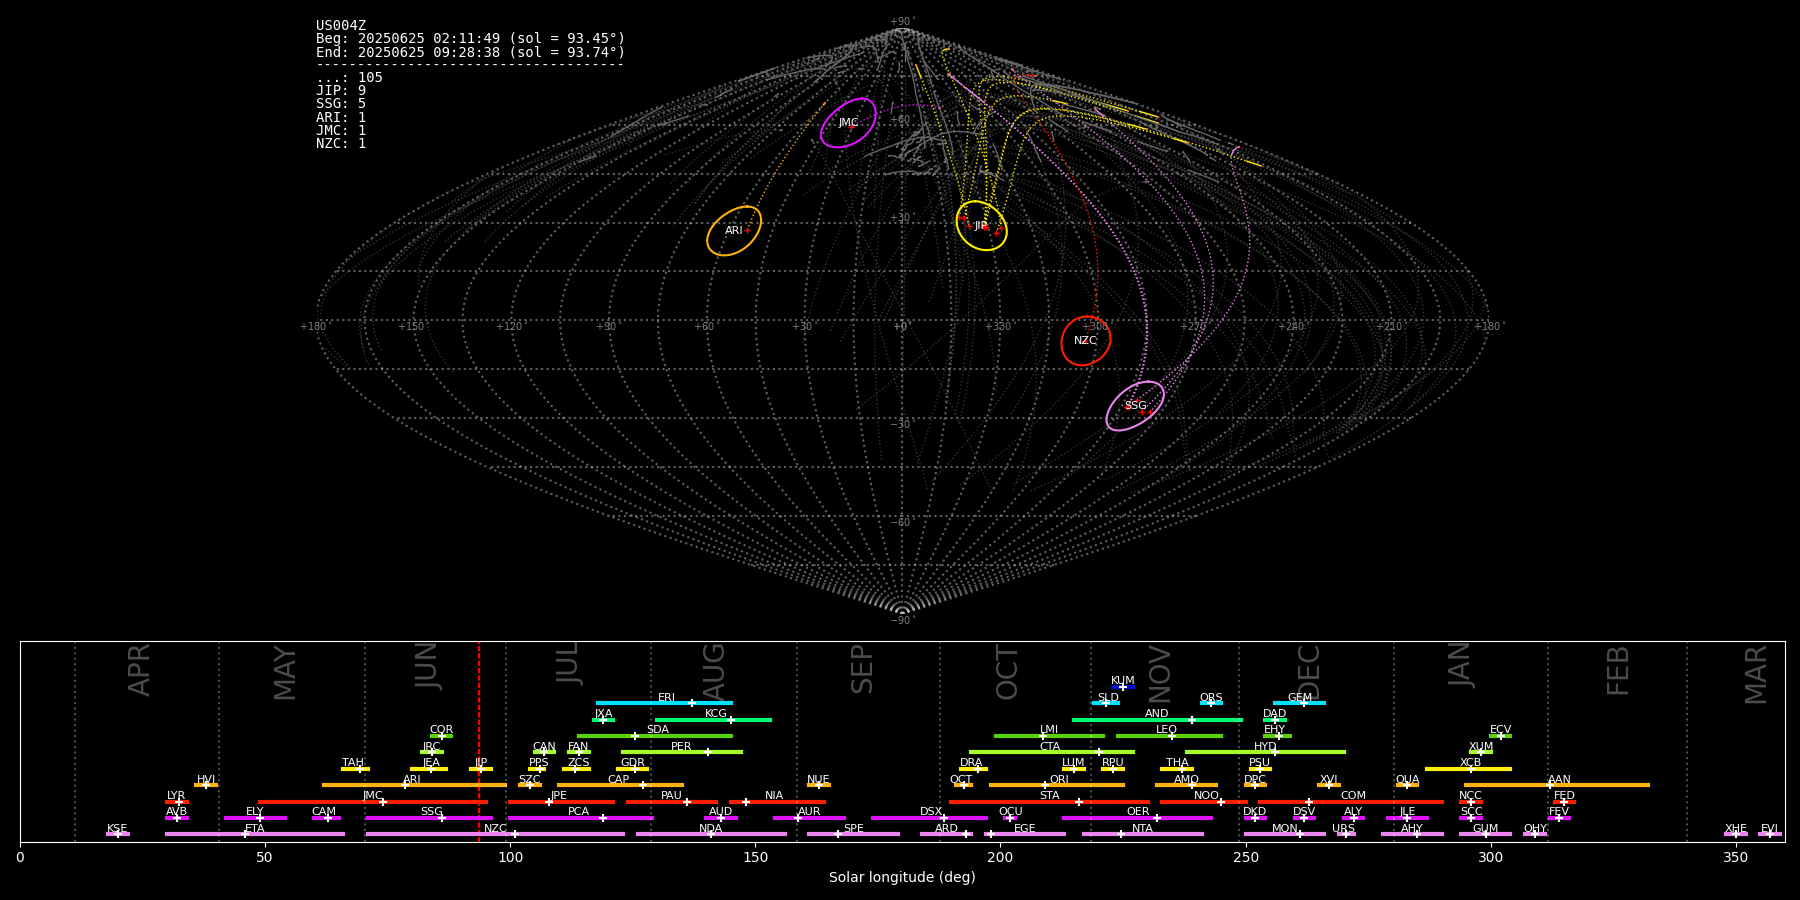The image size is (1800, 900).
Task: Click the JMC radiant ellipse on sky map
Action: (848, 123)
